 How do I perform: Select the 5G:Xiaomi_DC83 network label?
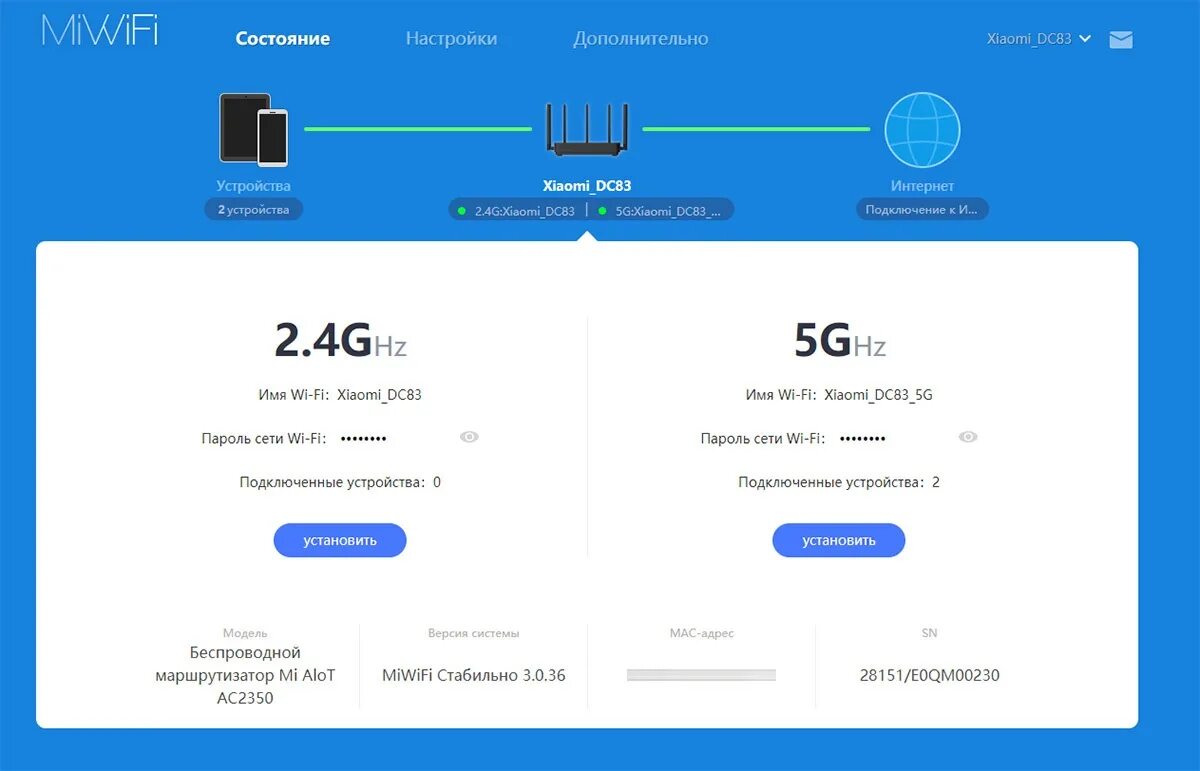coord(666,211)
